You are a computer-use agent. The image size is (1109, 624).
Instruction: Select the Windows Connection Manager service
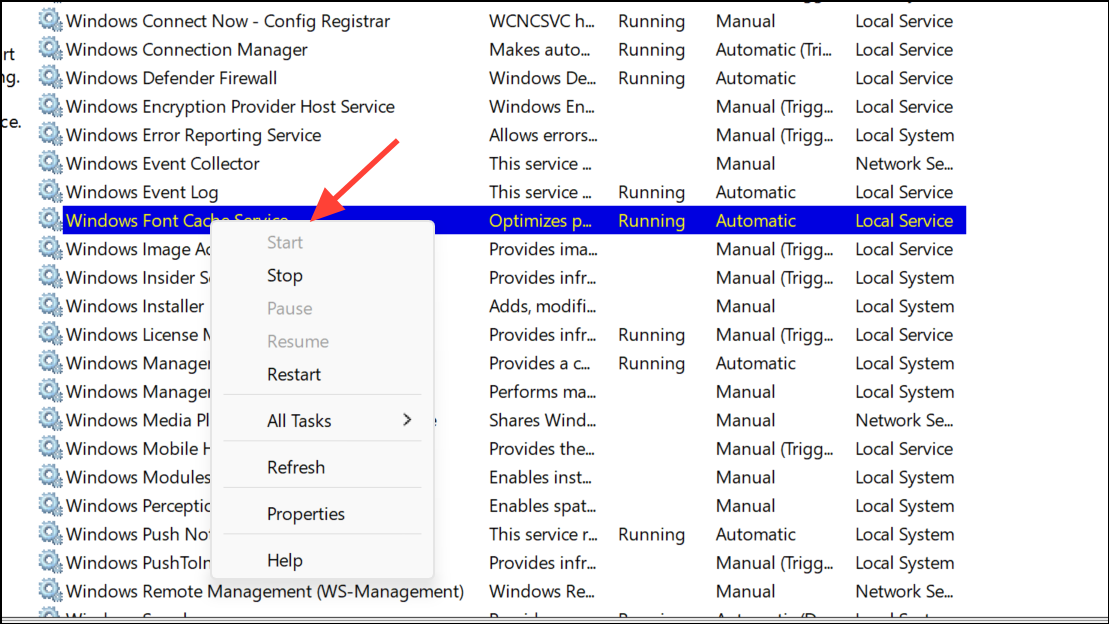(x=187, y=50)
